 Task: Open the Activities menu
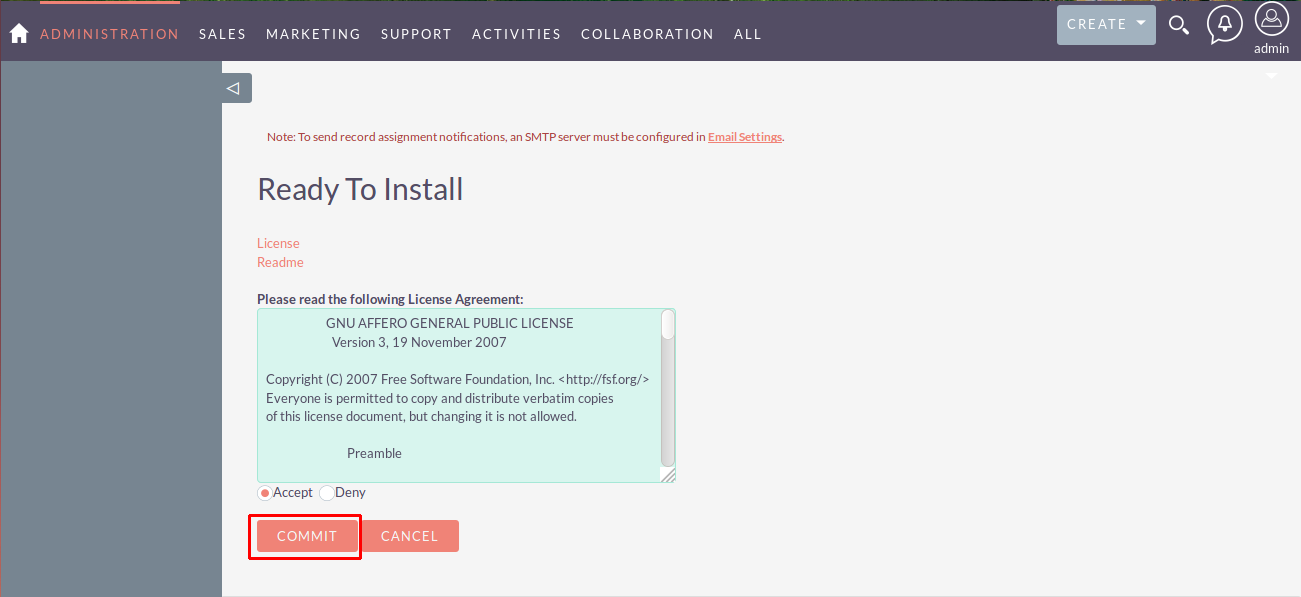[x=516, y=34]
